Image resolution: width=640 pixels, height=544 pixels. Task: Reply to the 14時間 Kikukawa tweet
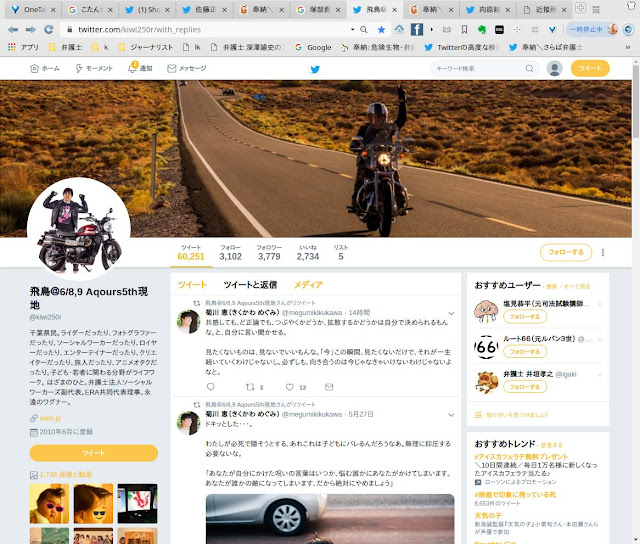(x=211, y=387)
